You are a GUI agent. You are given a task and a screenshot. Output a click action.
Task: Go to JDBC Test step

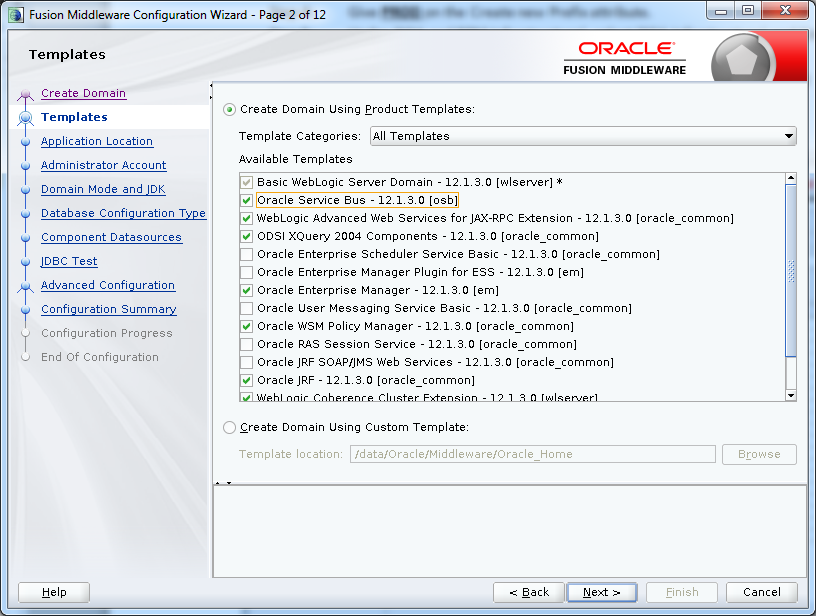tap(69, 261)
